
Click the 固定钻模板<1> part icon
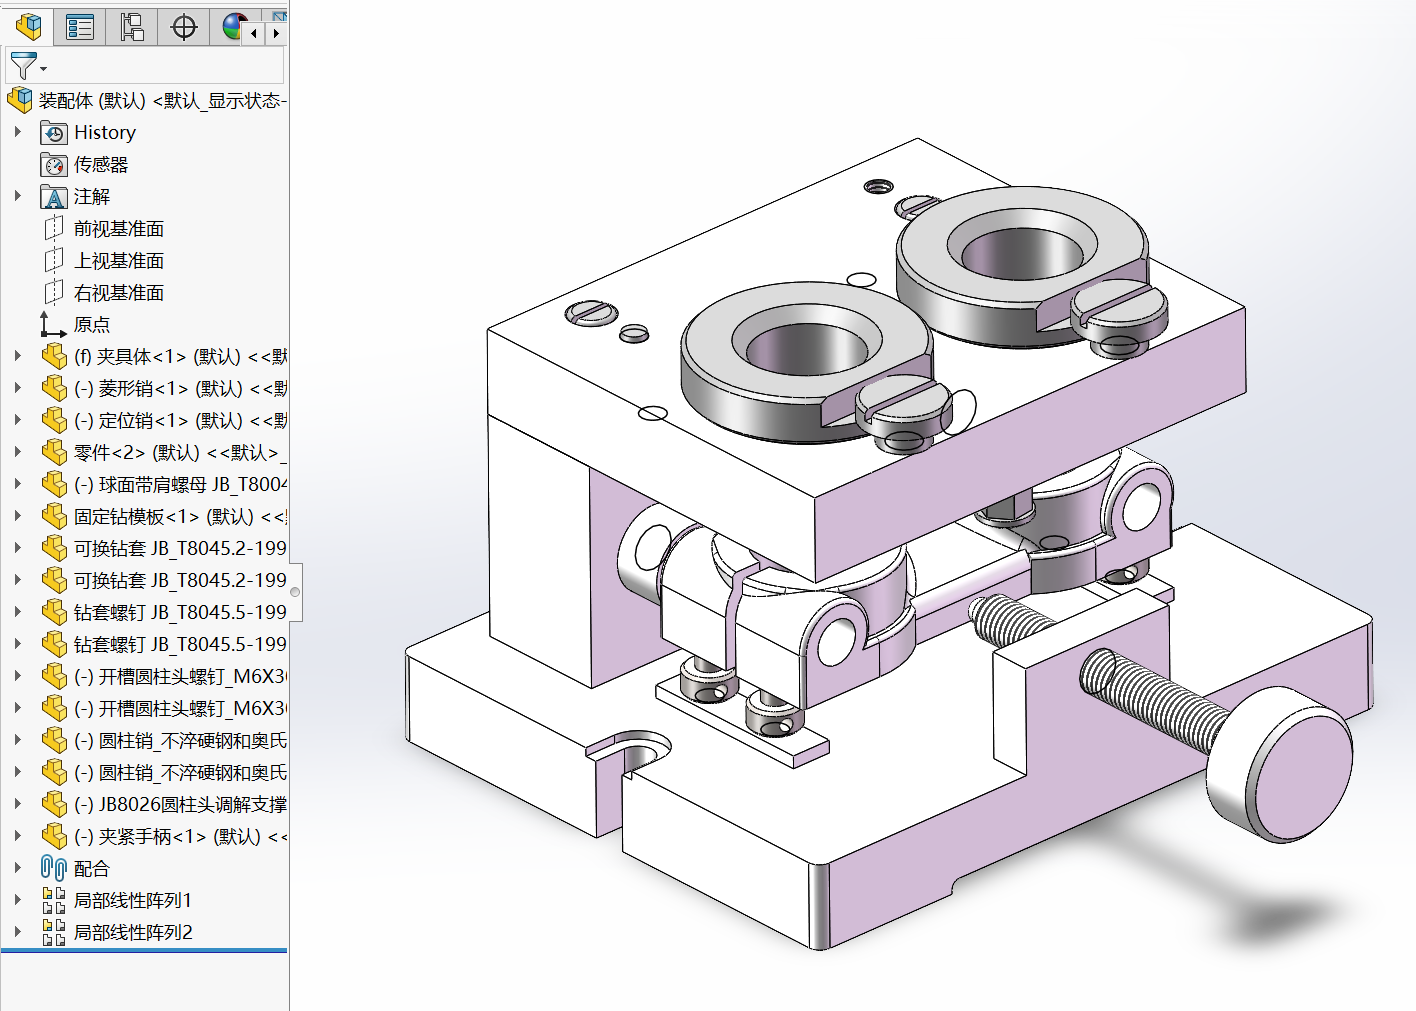click(x=54, y=517)
